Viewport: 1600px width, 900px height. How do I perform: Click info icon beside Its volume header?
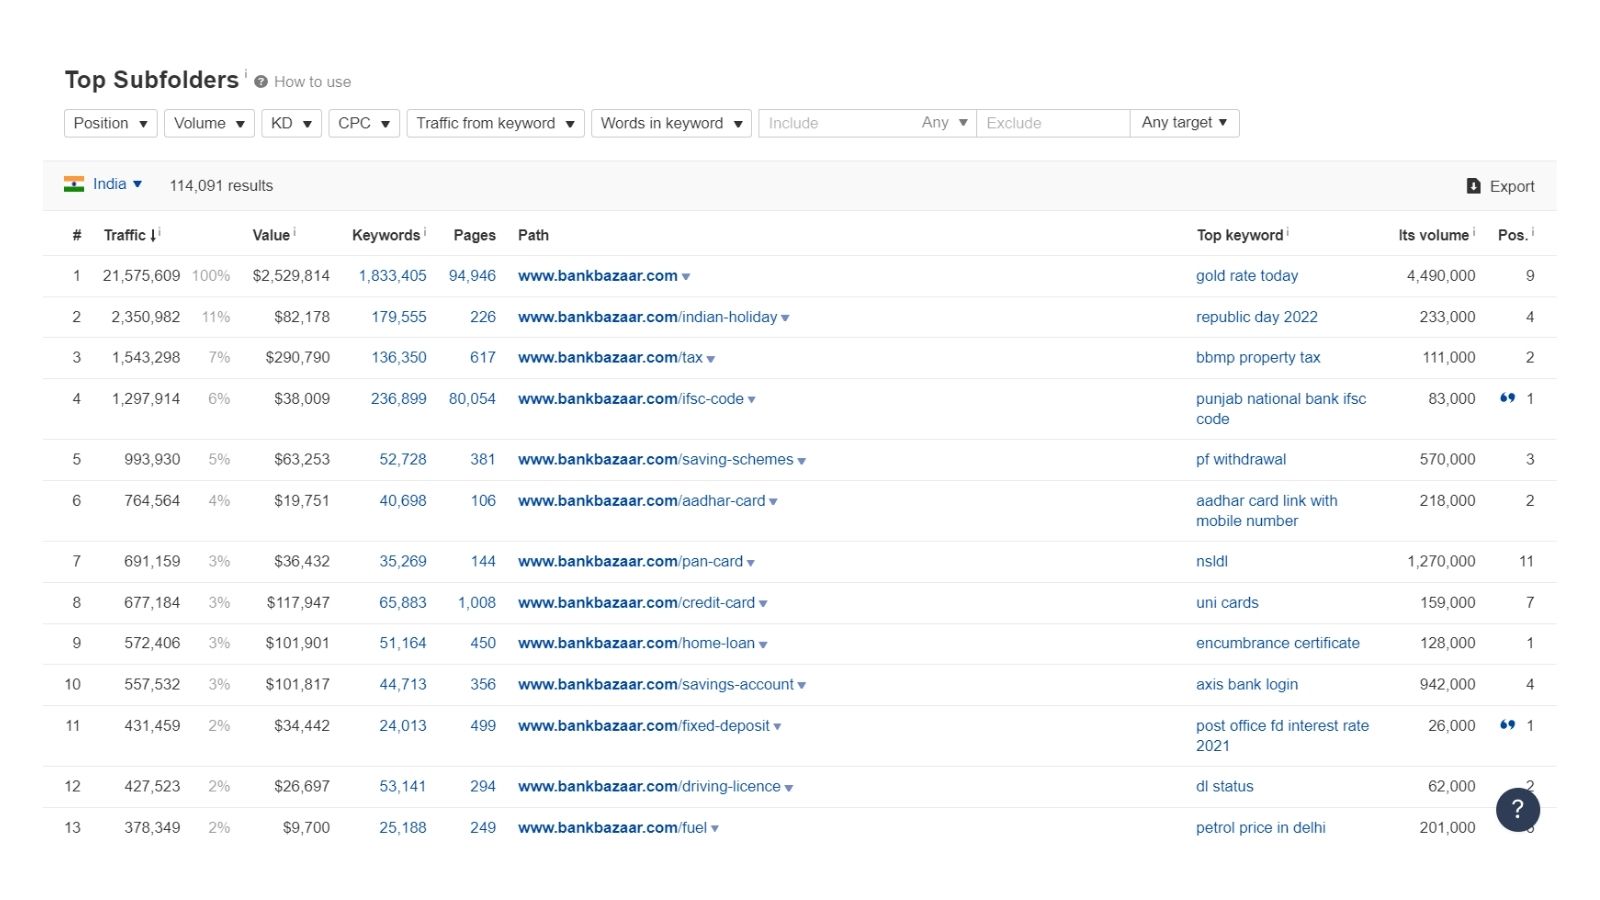tap(1474, 231)
